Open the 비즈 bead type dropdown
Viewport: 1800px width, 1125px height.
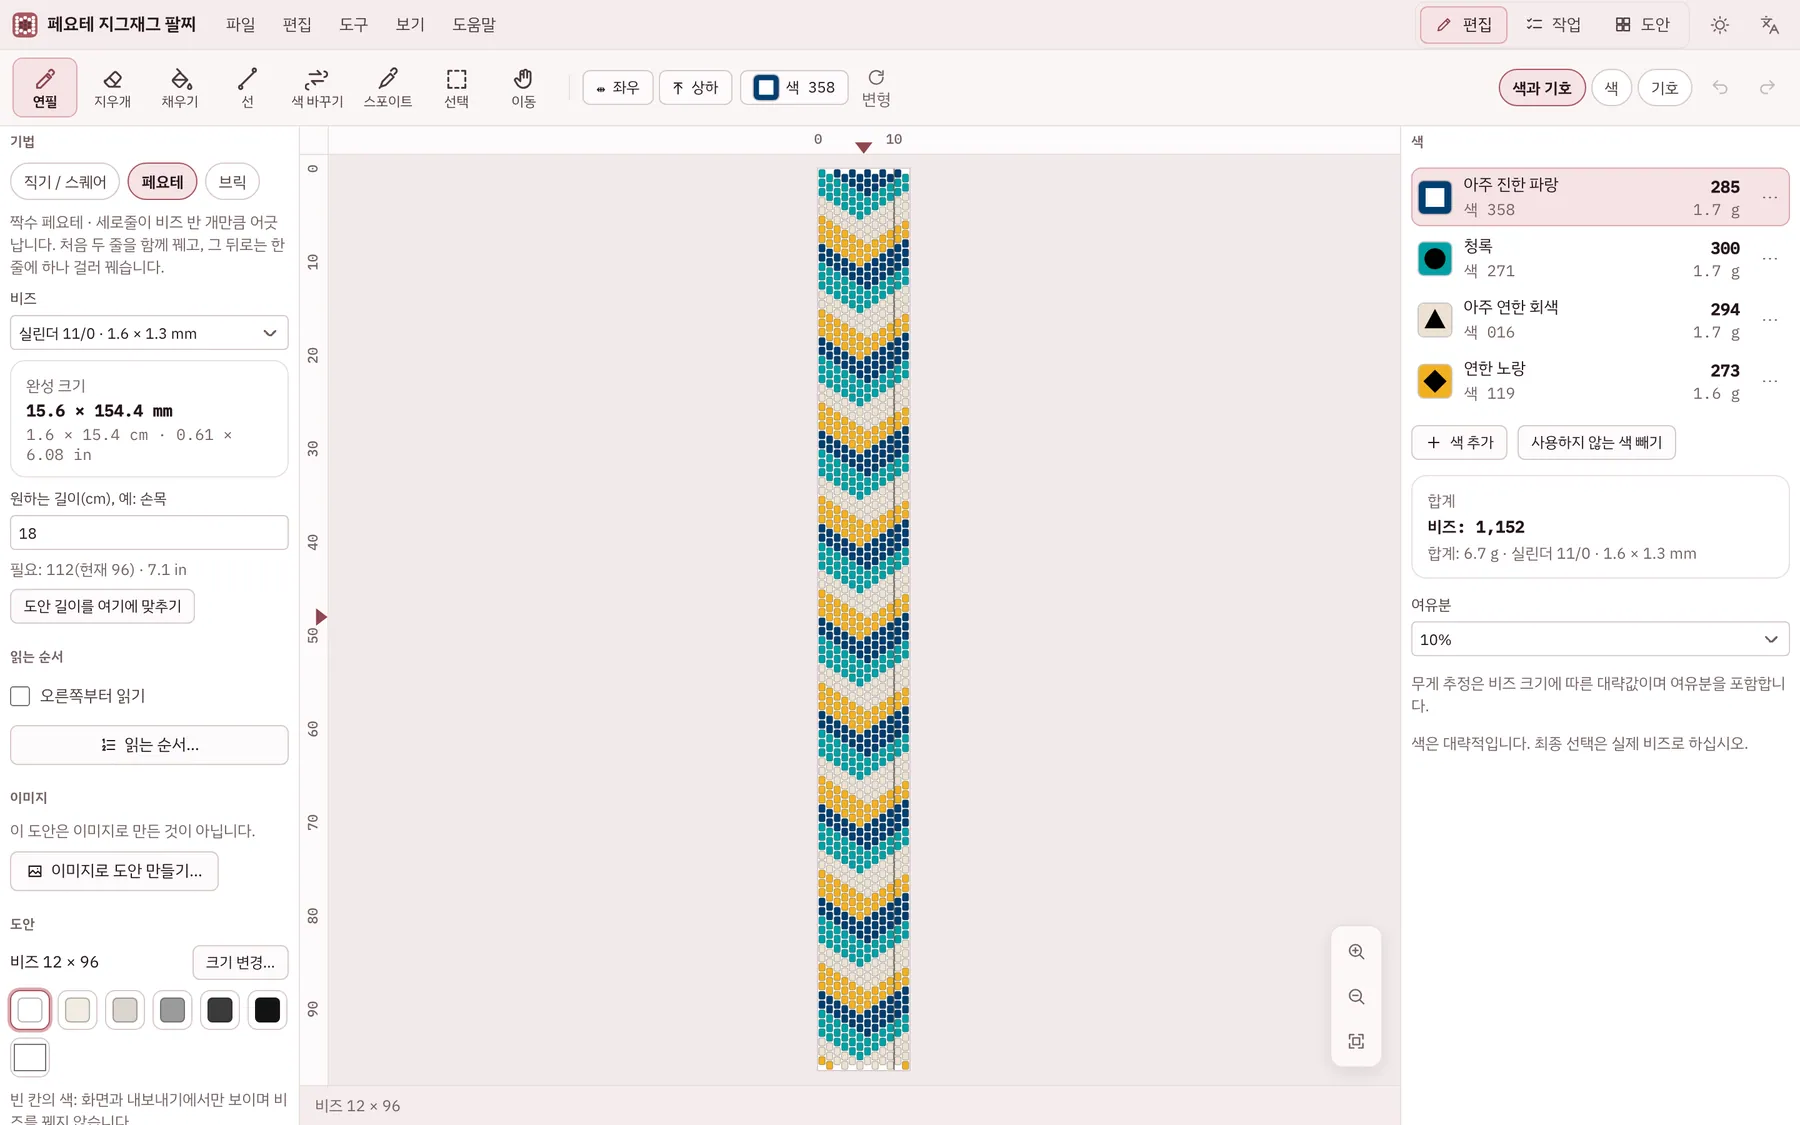click(x=149, y=333)
